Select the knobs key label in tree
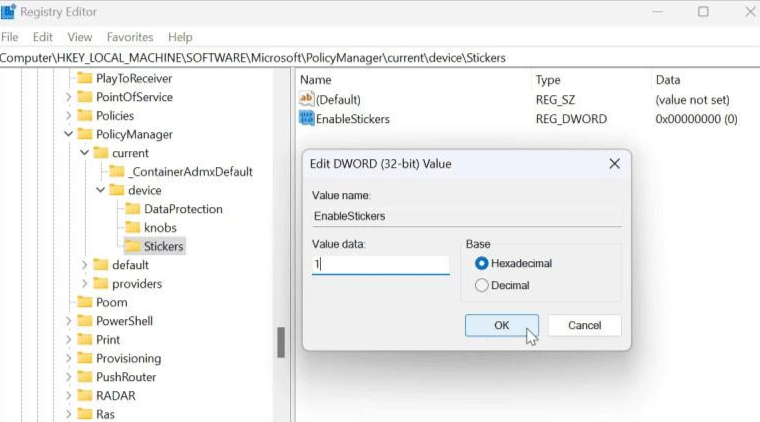Image resolution: width=760 pixels, height=422 pixels. point(160,227)
